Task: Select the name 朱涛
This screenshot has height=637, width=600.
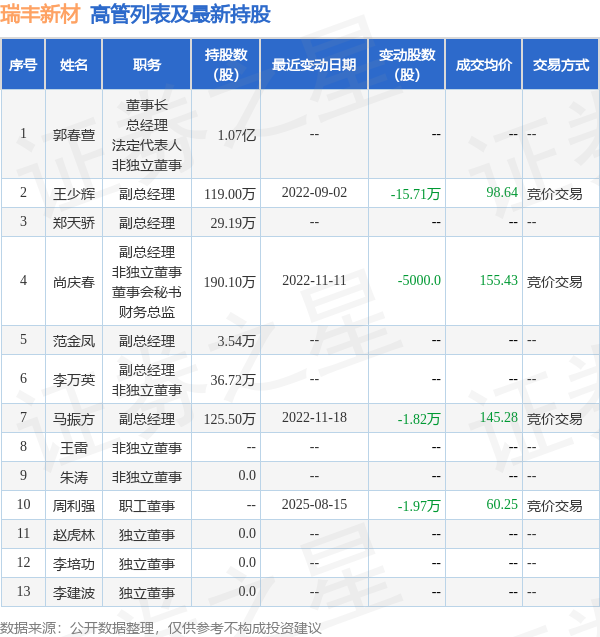Action: [x=74, y=477]
